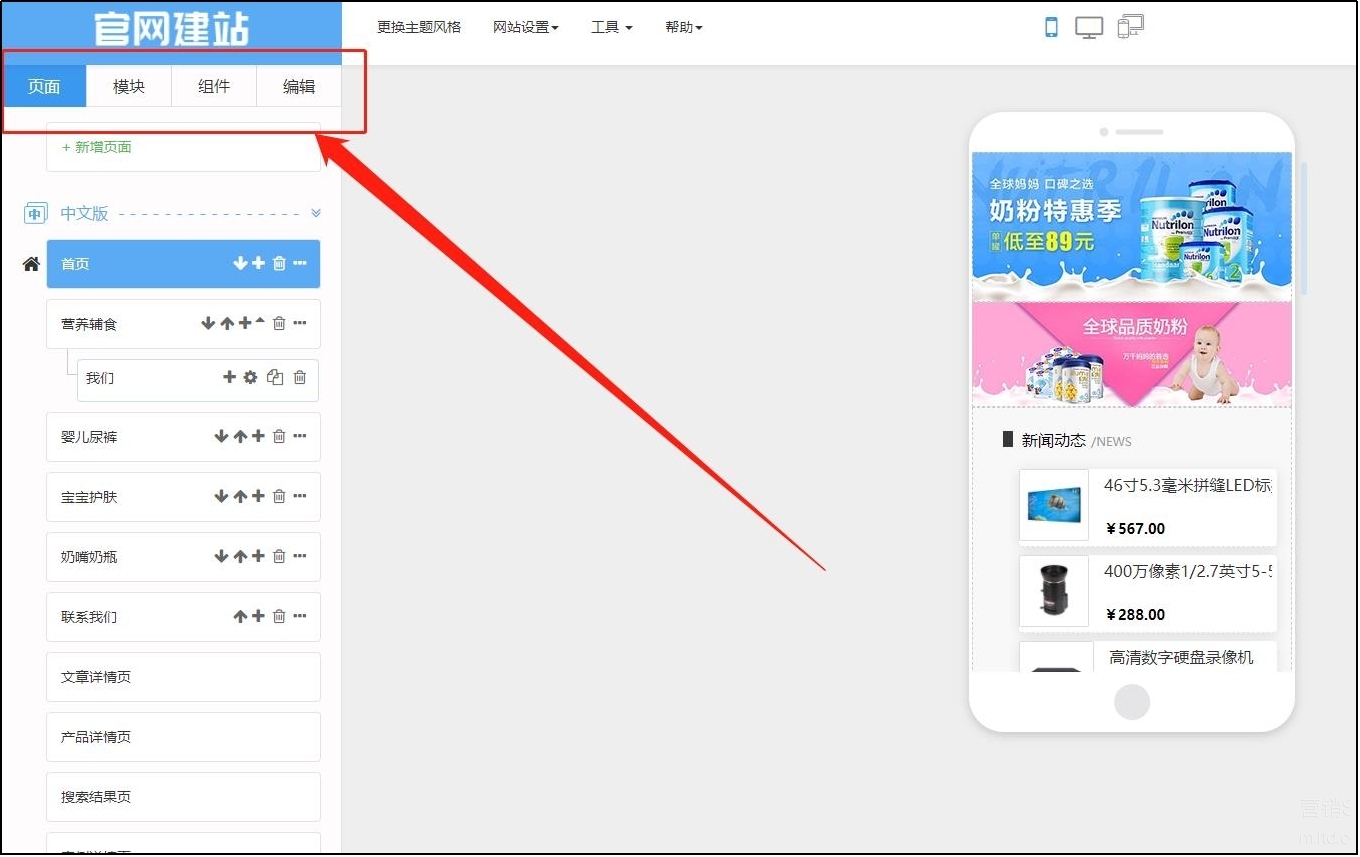Collapse 营养辅食 subpages with caret
The image size is (1360, 857).
[260, 322]
